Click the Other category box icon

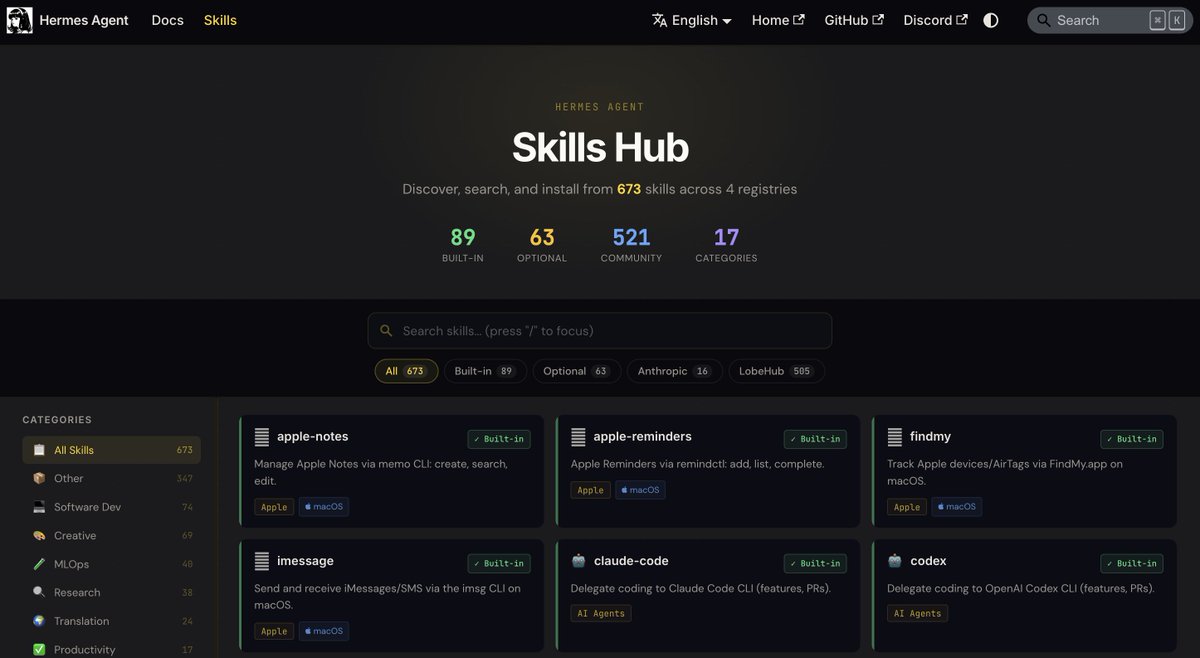(39, 479)
